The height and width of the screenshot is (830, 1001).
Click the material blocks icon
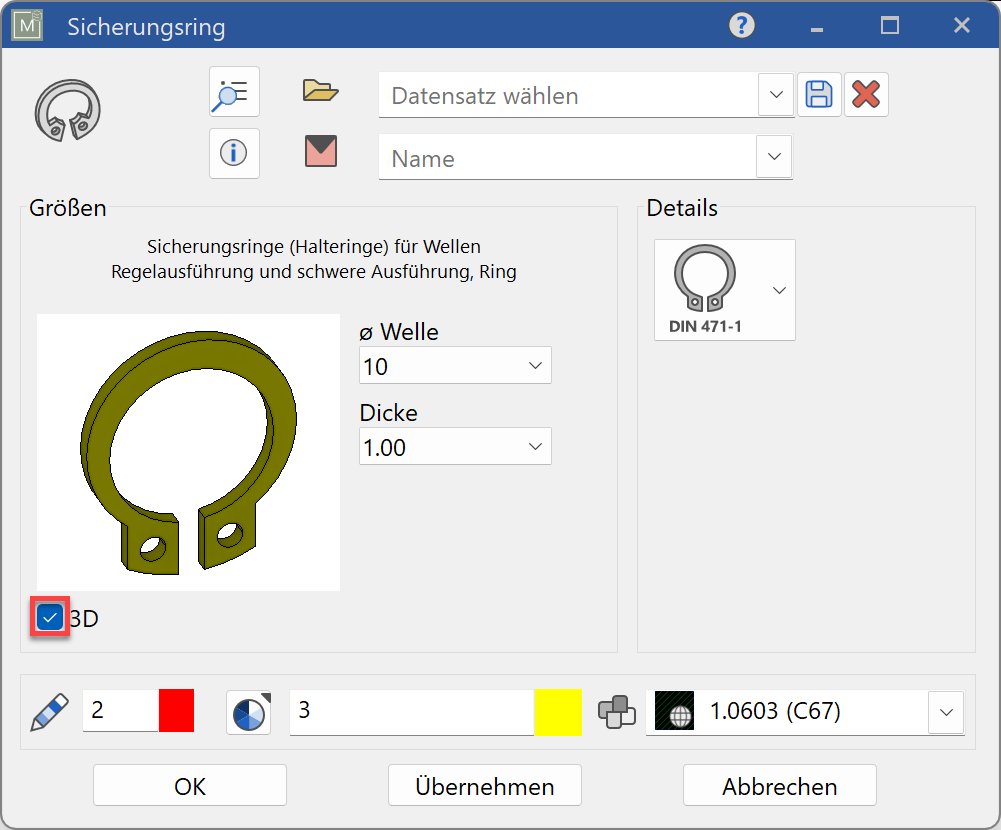617,712
